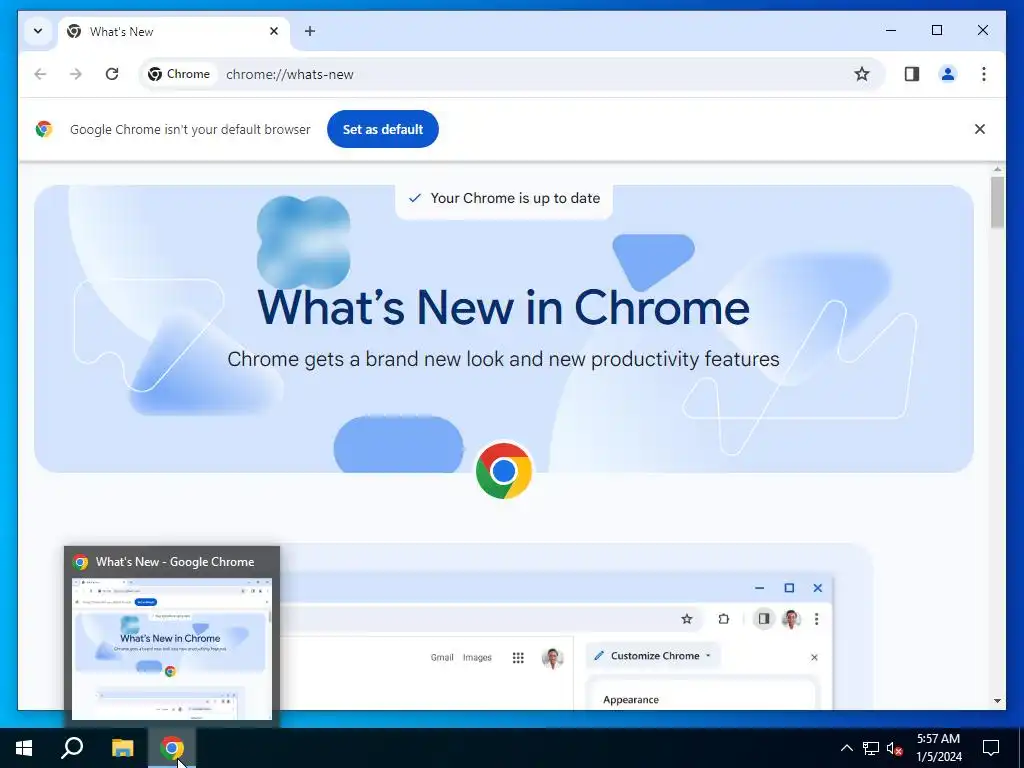Open Chrome's three-dot menu

[x=984, y=74]
